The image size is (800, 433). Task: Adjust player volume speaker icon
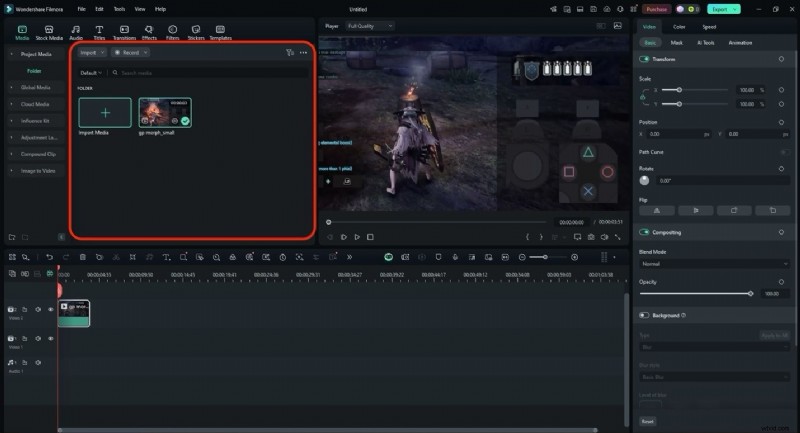pyautogui.click(x=605, y=237)
